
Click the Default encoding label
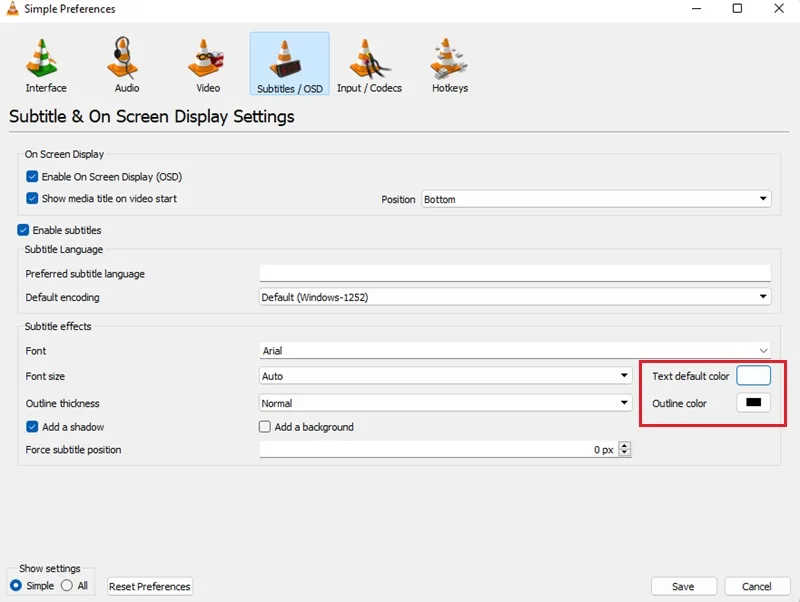(62, 297)
